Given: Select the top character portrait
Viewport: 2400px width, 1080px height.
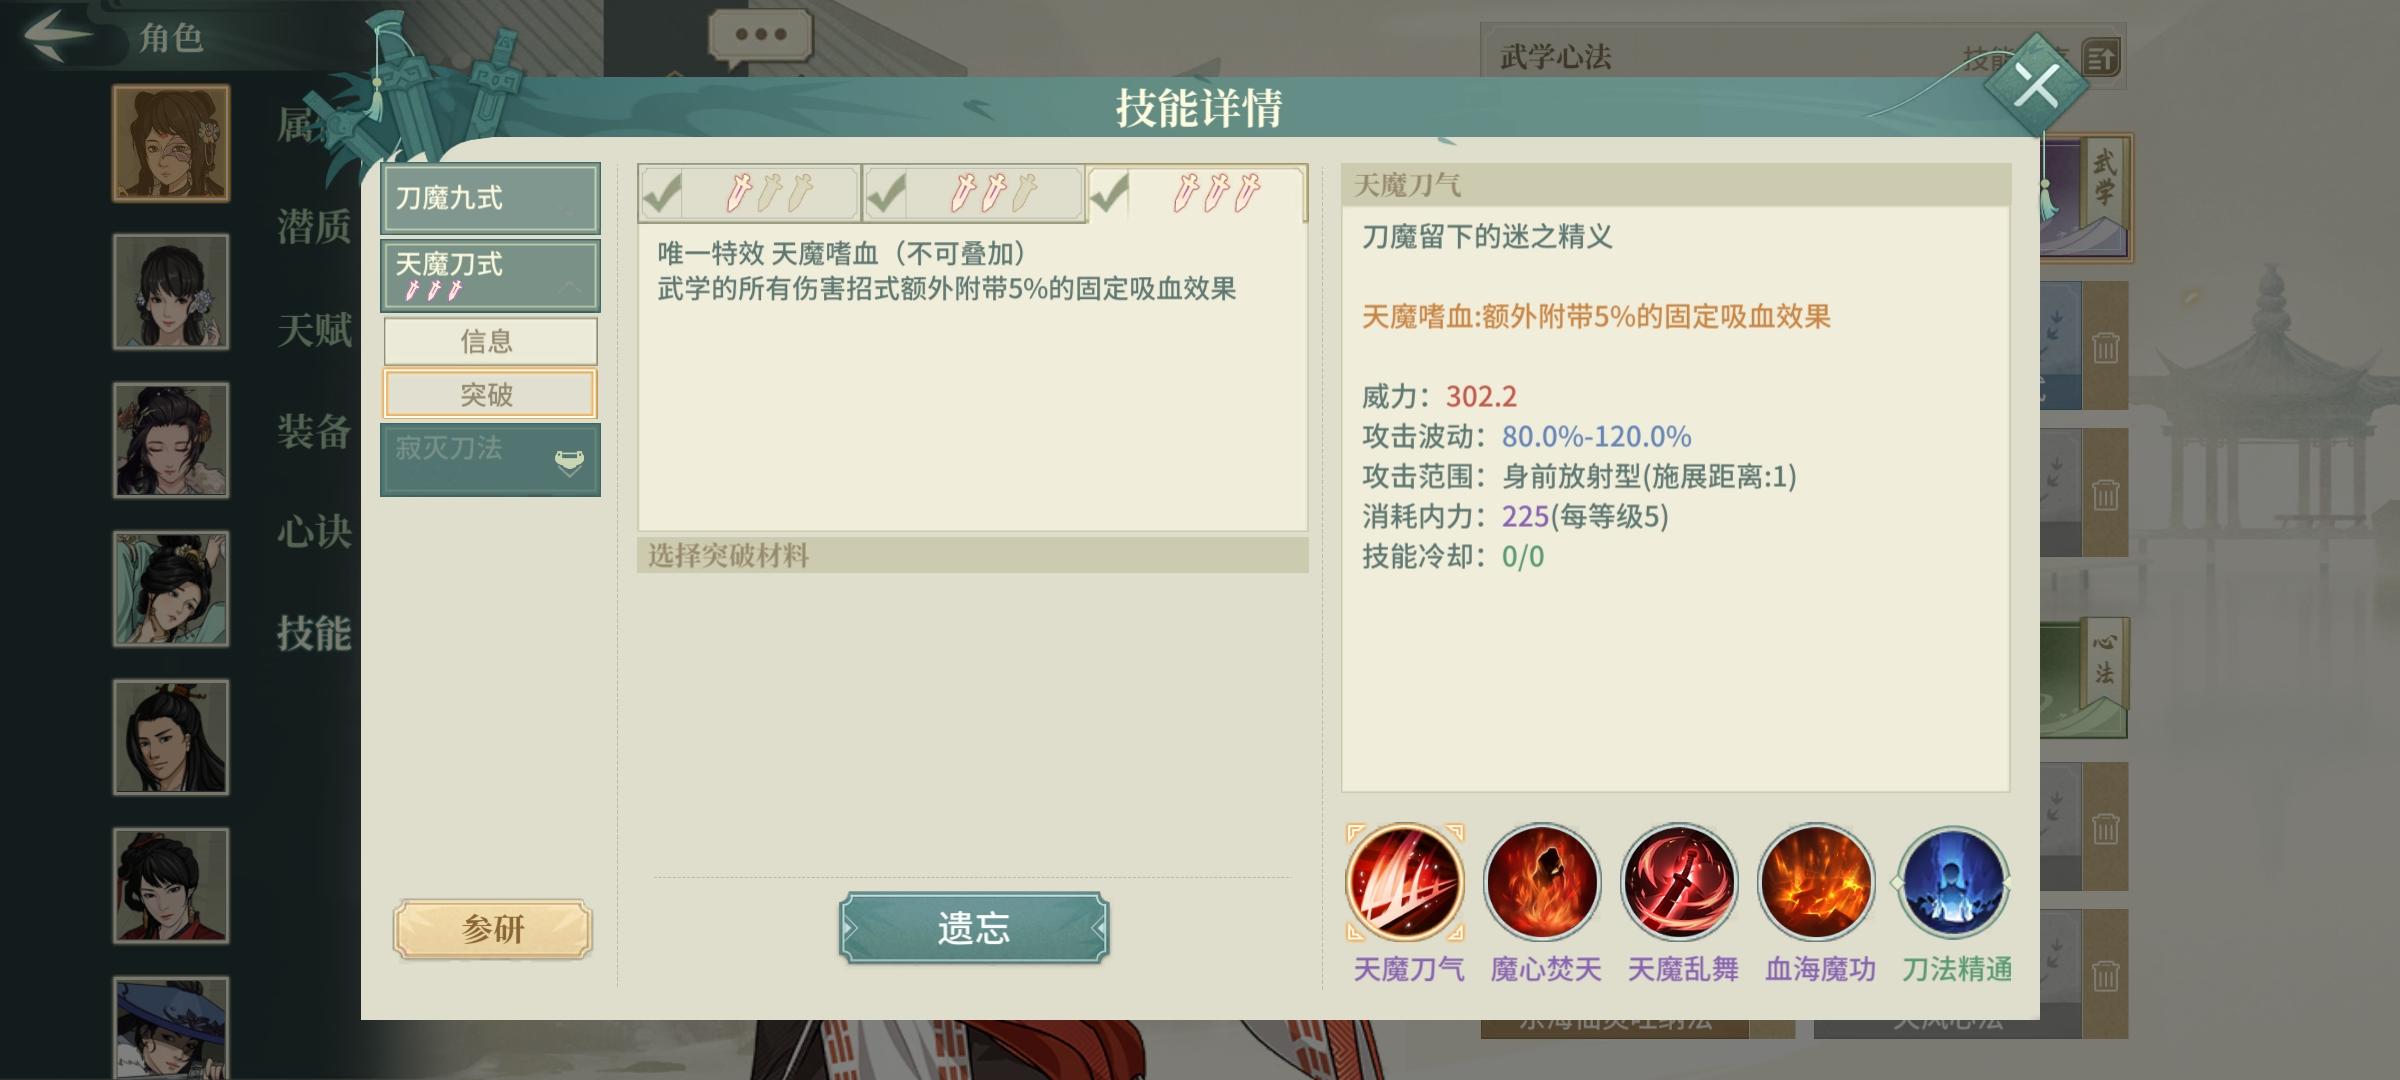Looking at the screenshot, I should pyautogui.click(x=171, y=143).
